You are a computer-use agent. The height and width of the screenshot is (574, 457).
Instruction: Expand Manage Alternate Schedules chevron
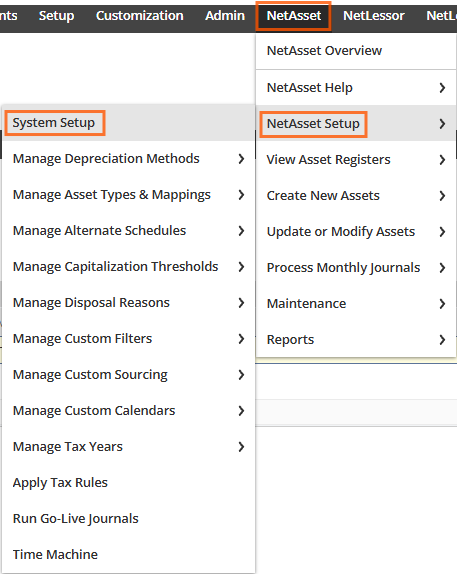pos(241,231)
